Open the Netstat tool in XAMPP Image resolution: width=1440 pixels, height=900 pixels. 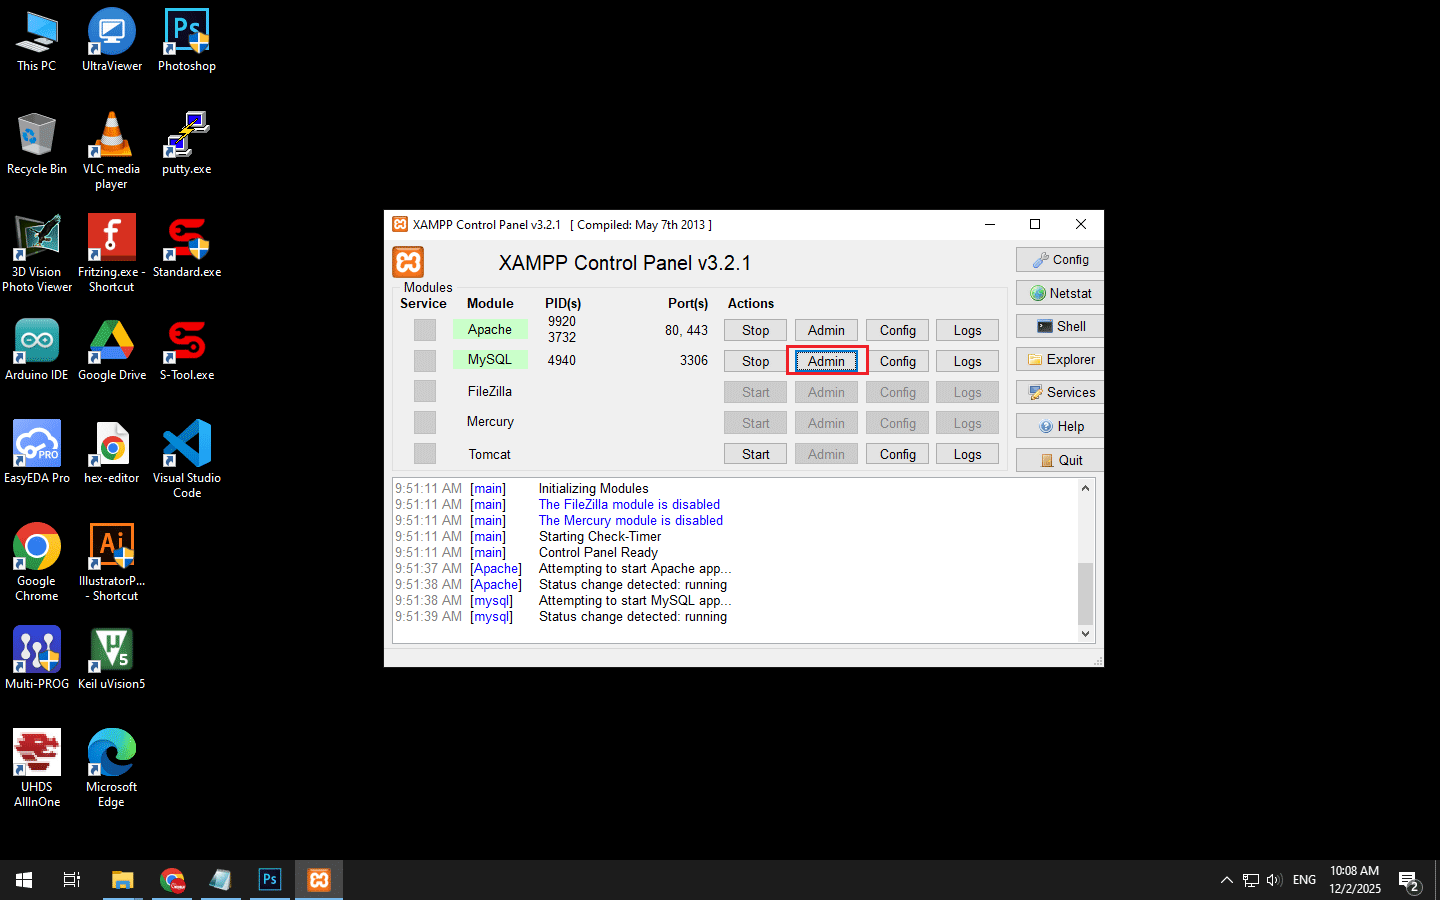click(1060, 293)
